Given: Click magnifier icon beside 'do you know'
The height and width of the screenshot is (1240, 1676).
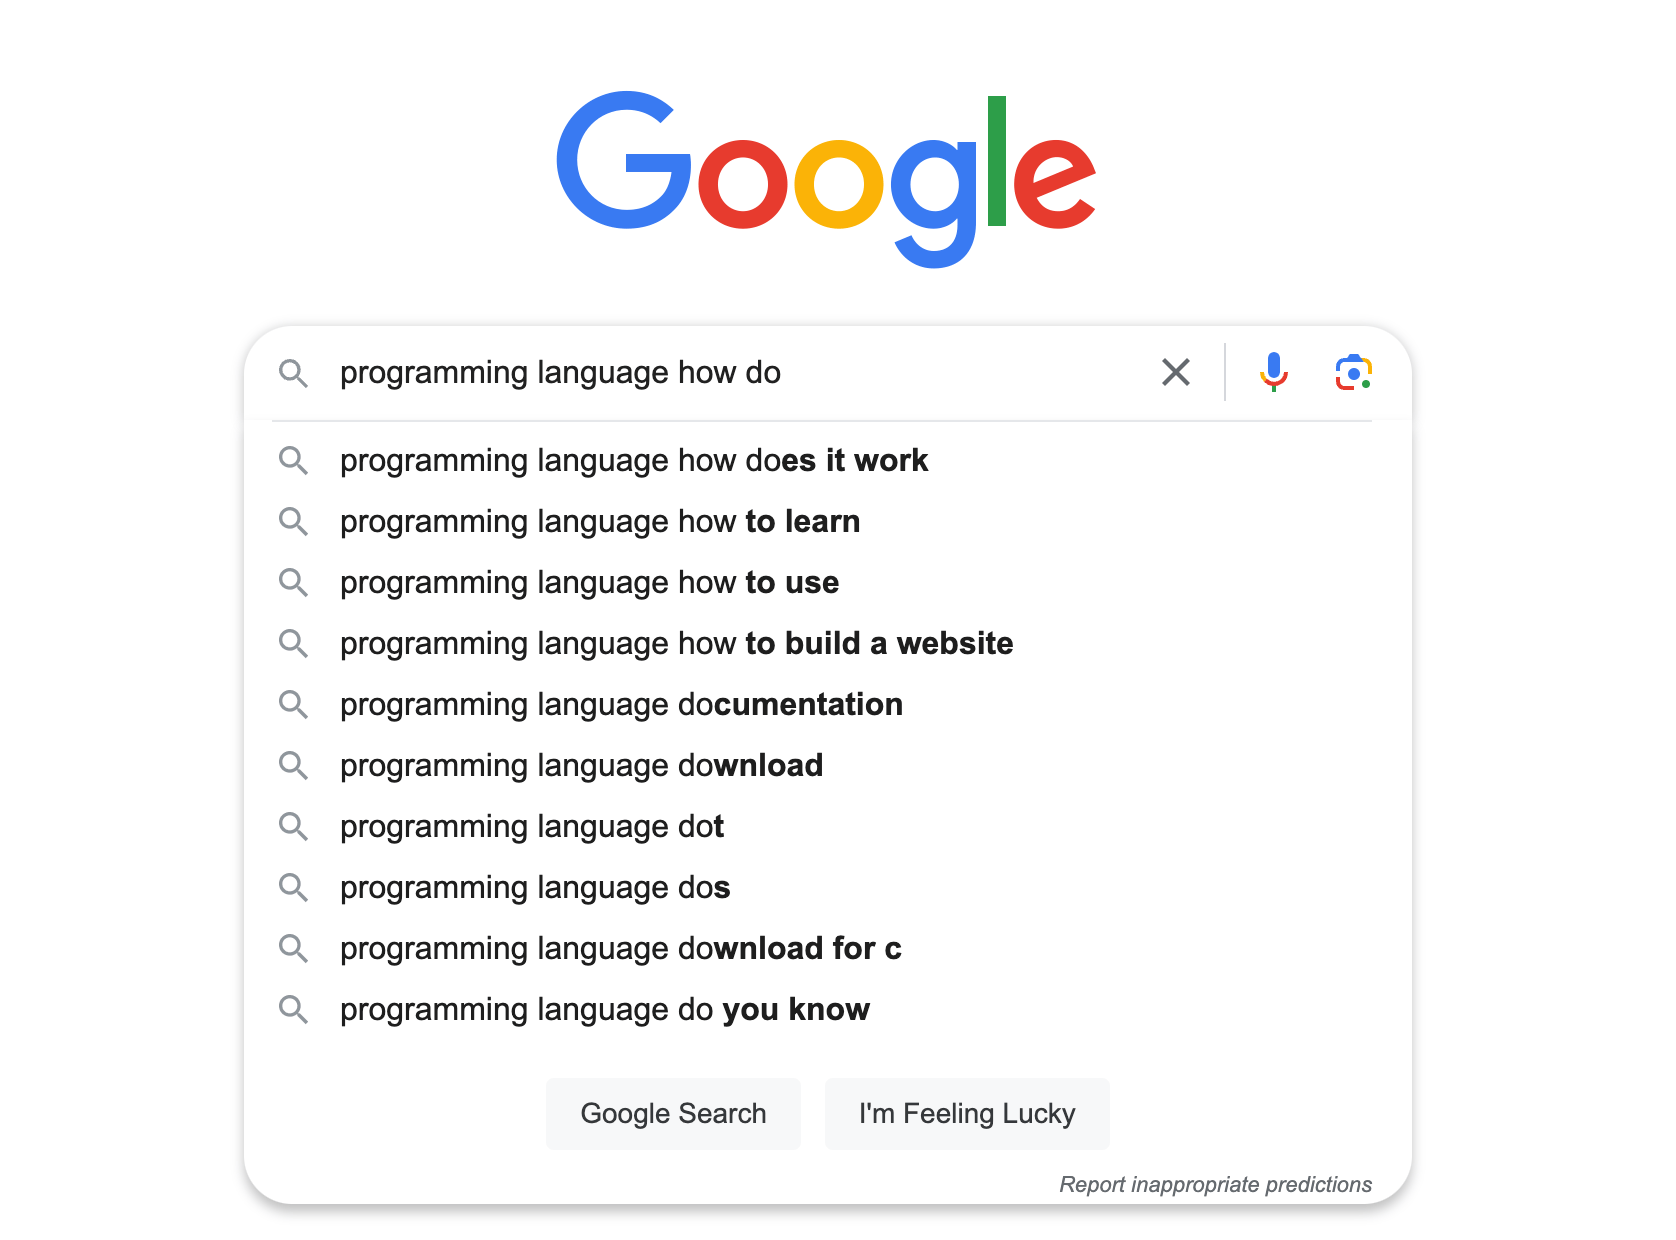Looking at the screenshot, I should (x=293, y=1009).
